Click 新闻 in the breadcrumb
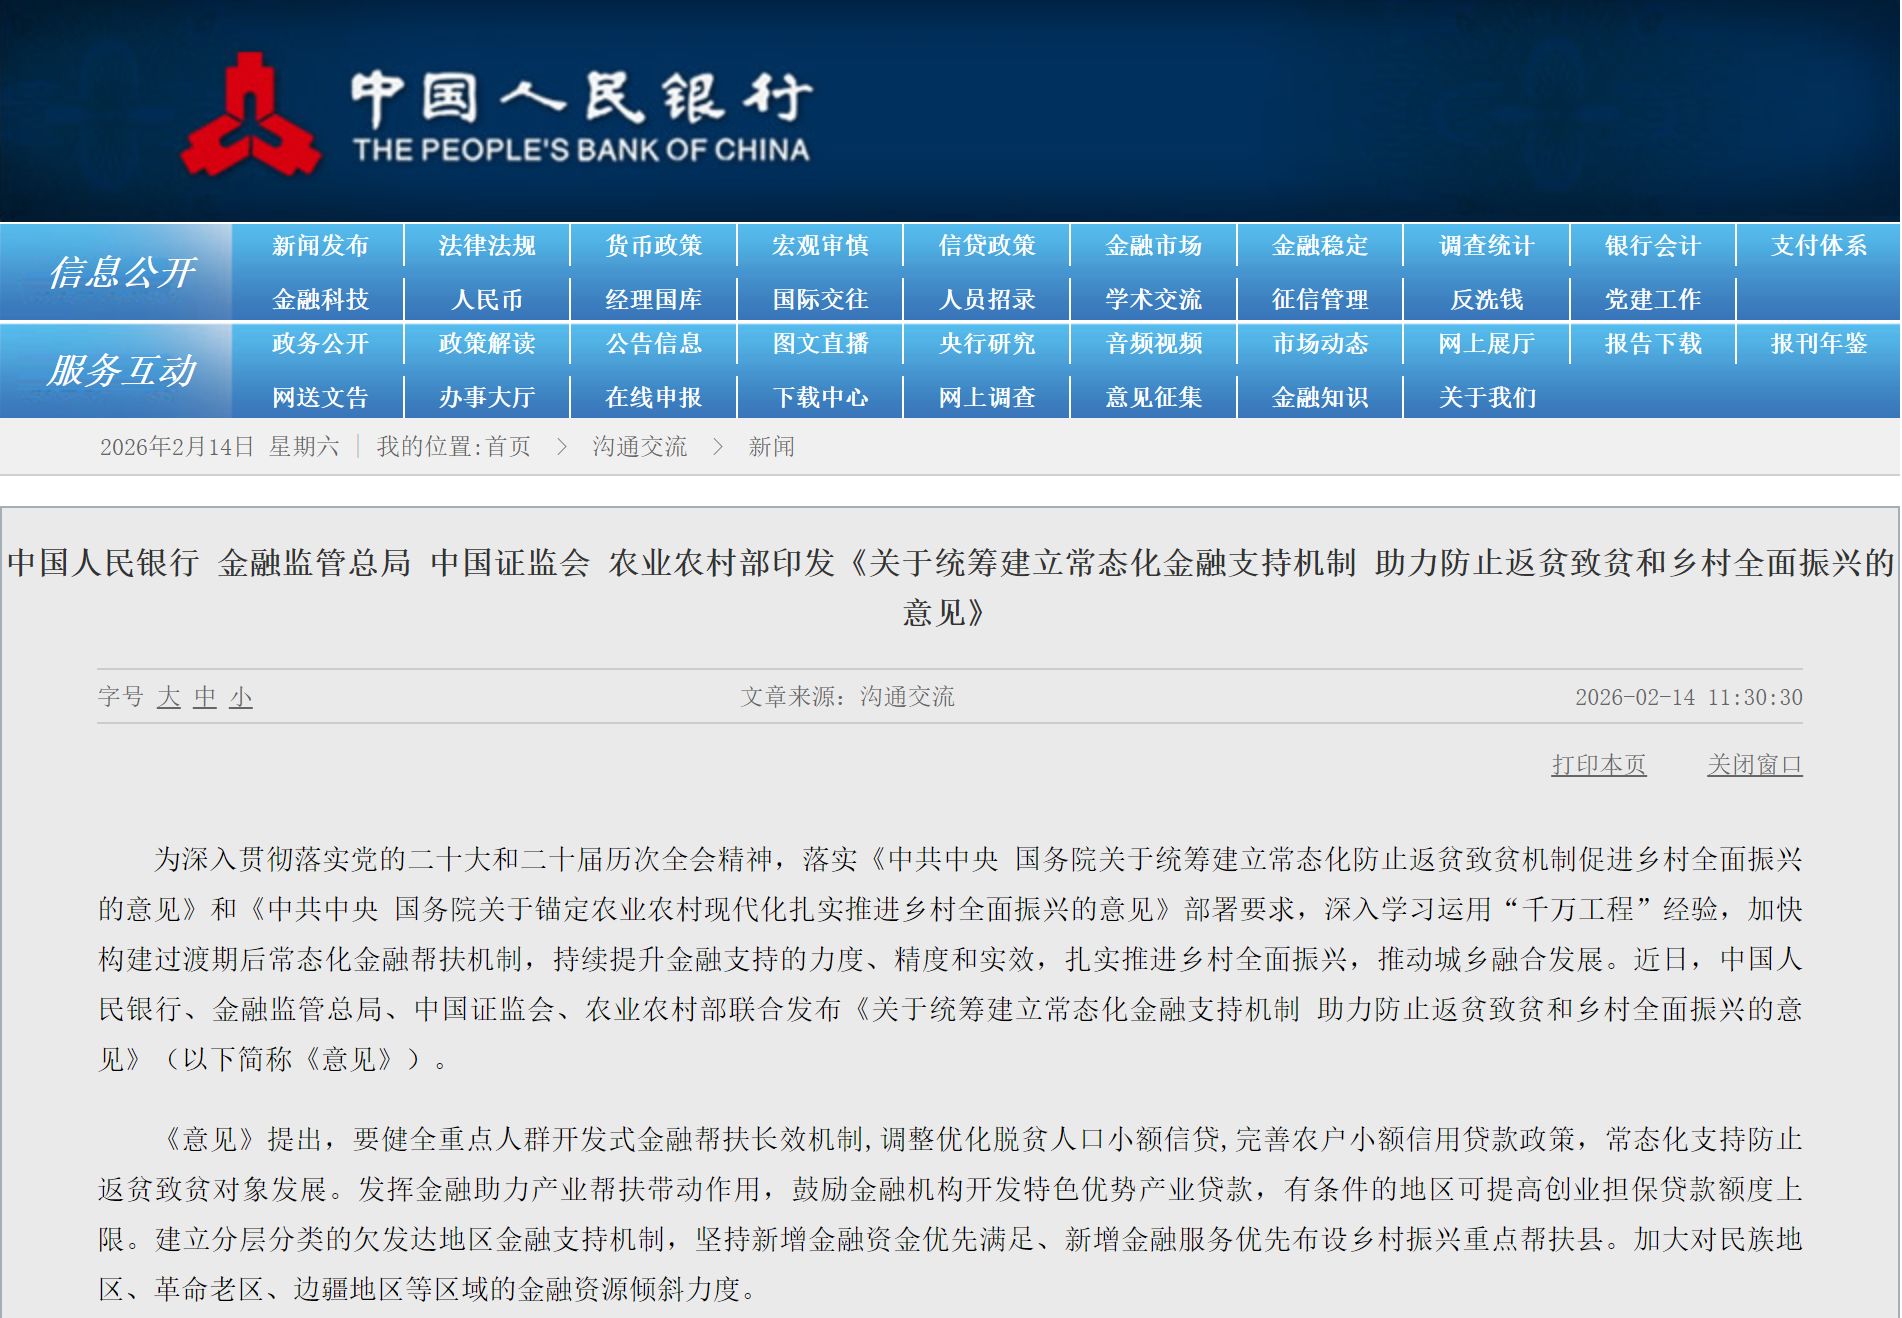Image resolution: width=1902 pixels, height=1318 pixels. (x=770, y=446)
